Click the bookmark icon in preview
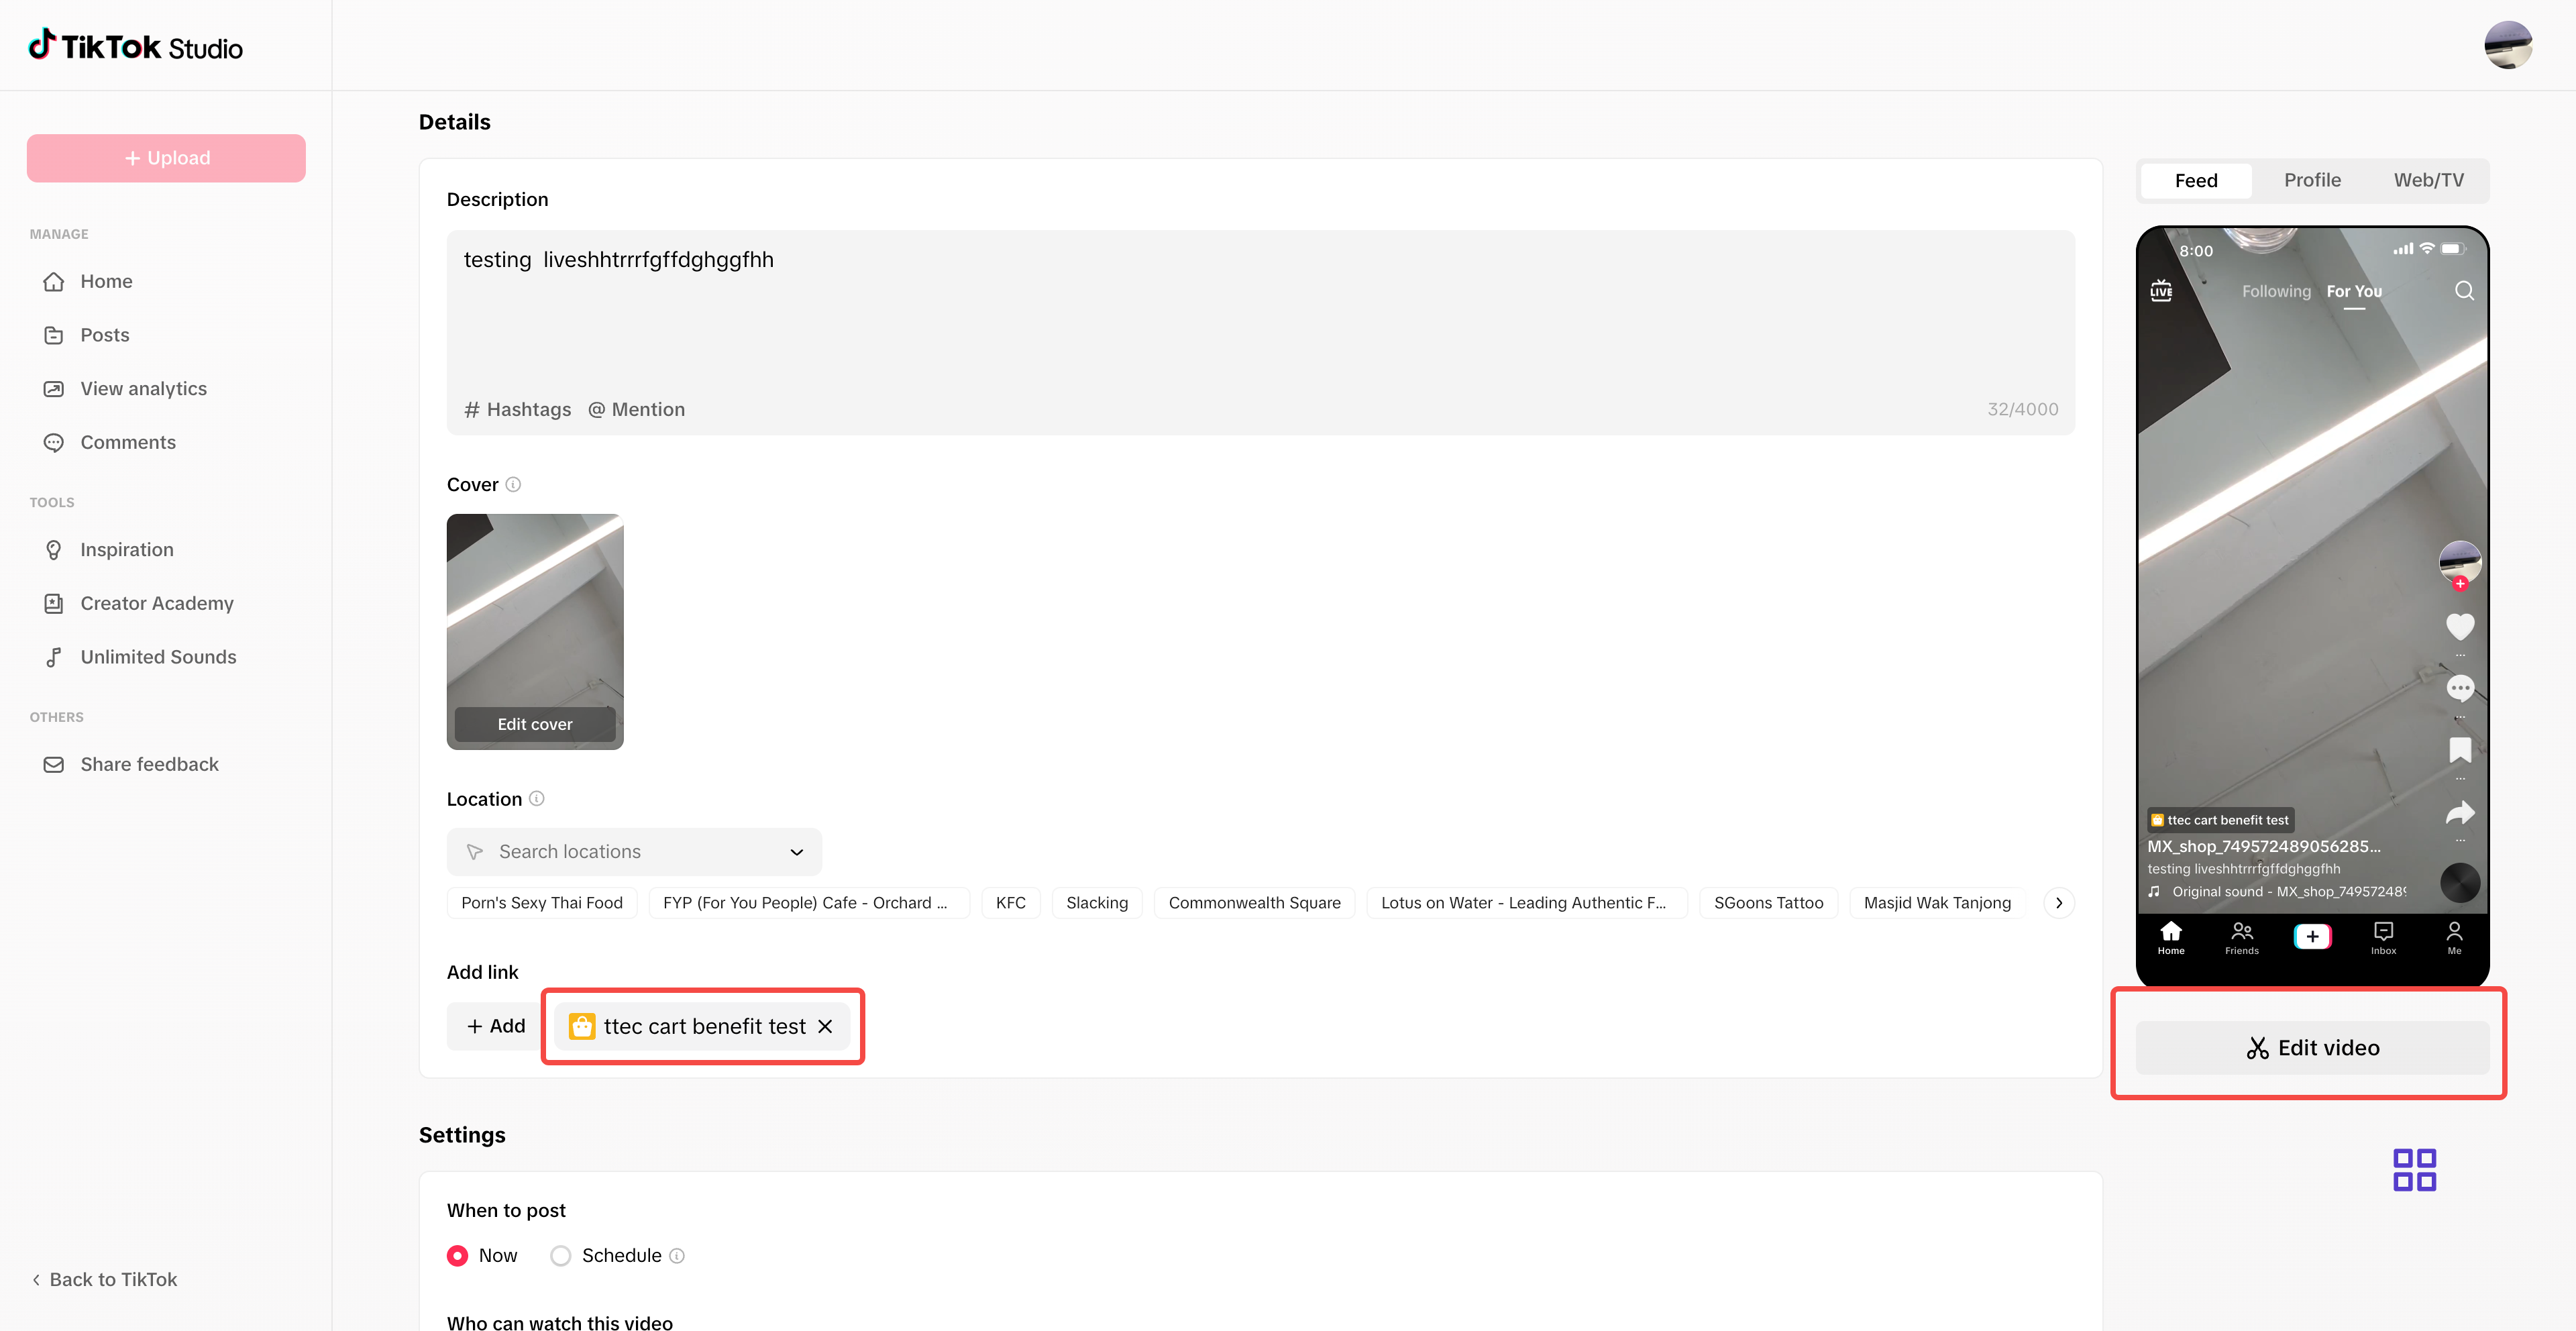 tap(2460, 749)
